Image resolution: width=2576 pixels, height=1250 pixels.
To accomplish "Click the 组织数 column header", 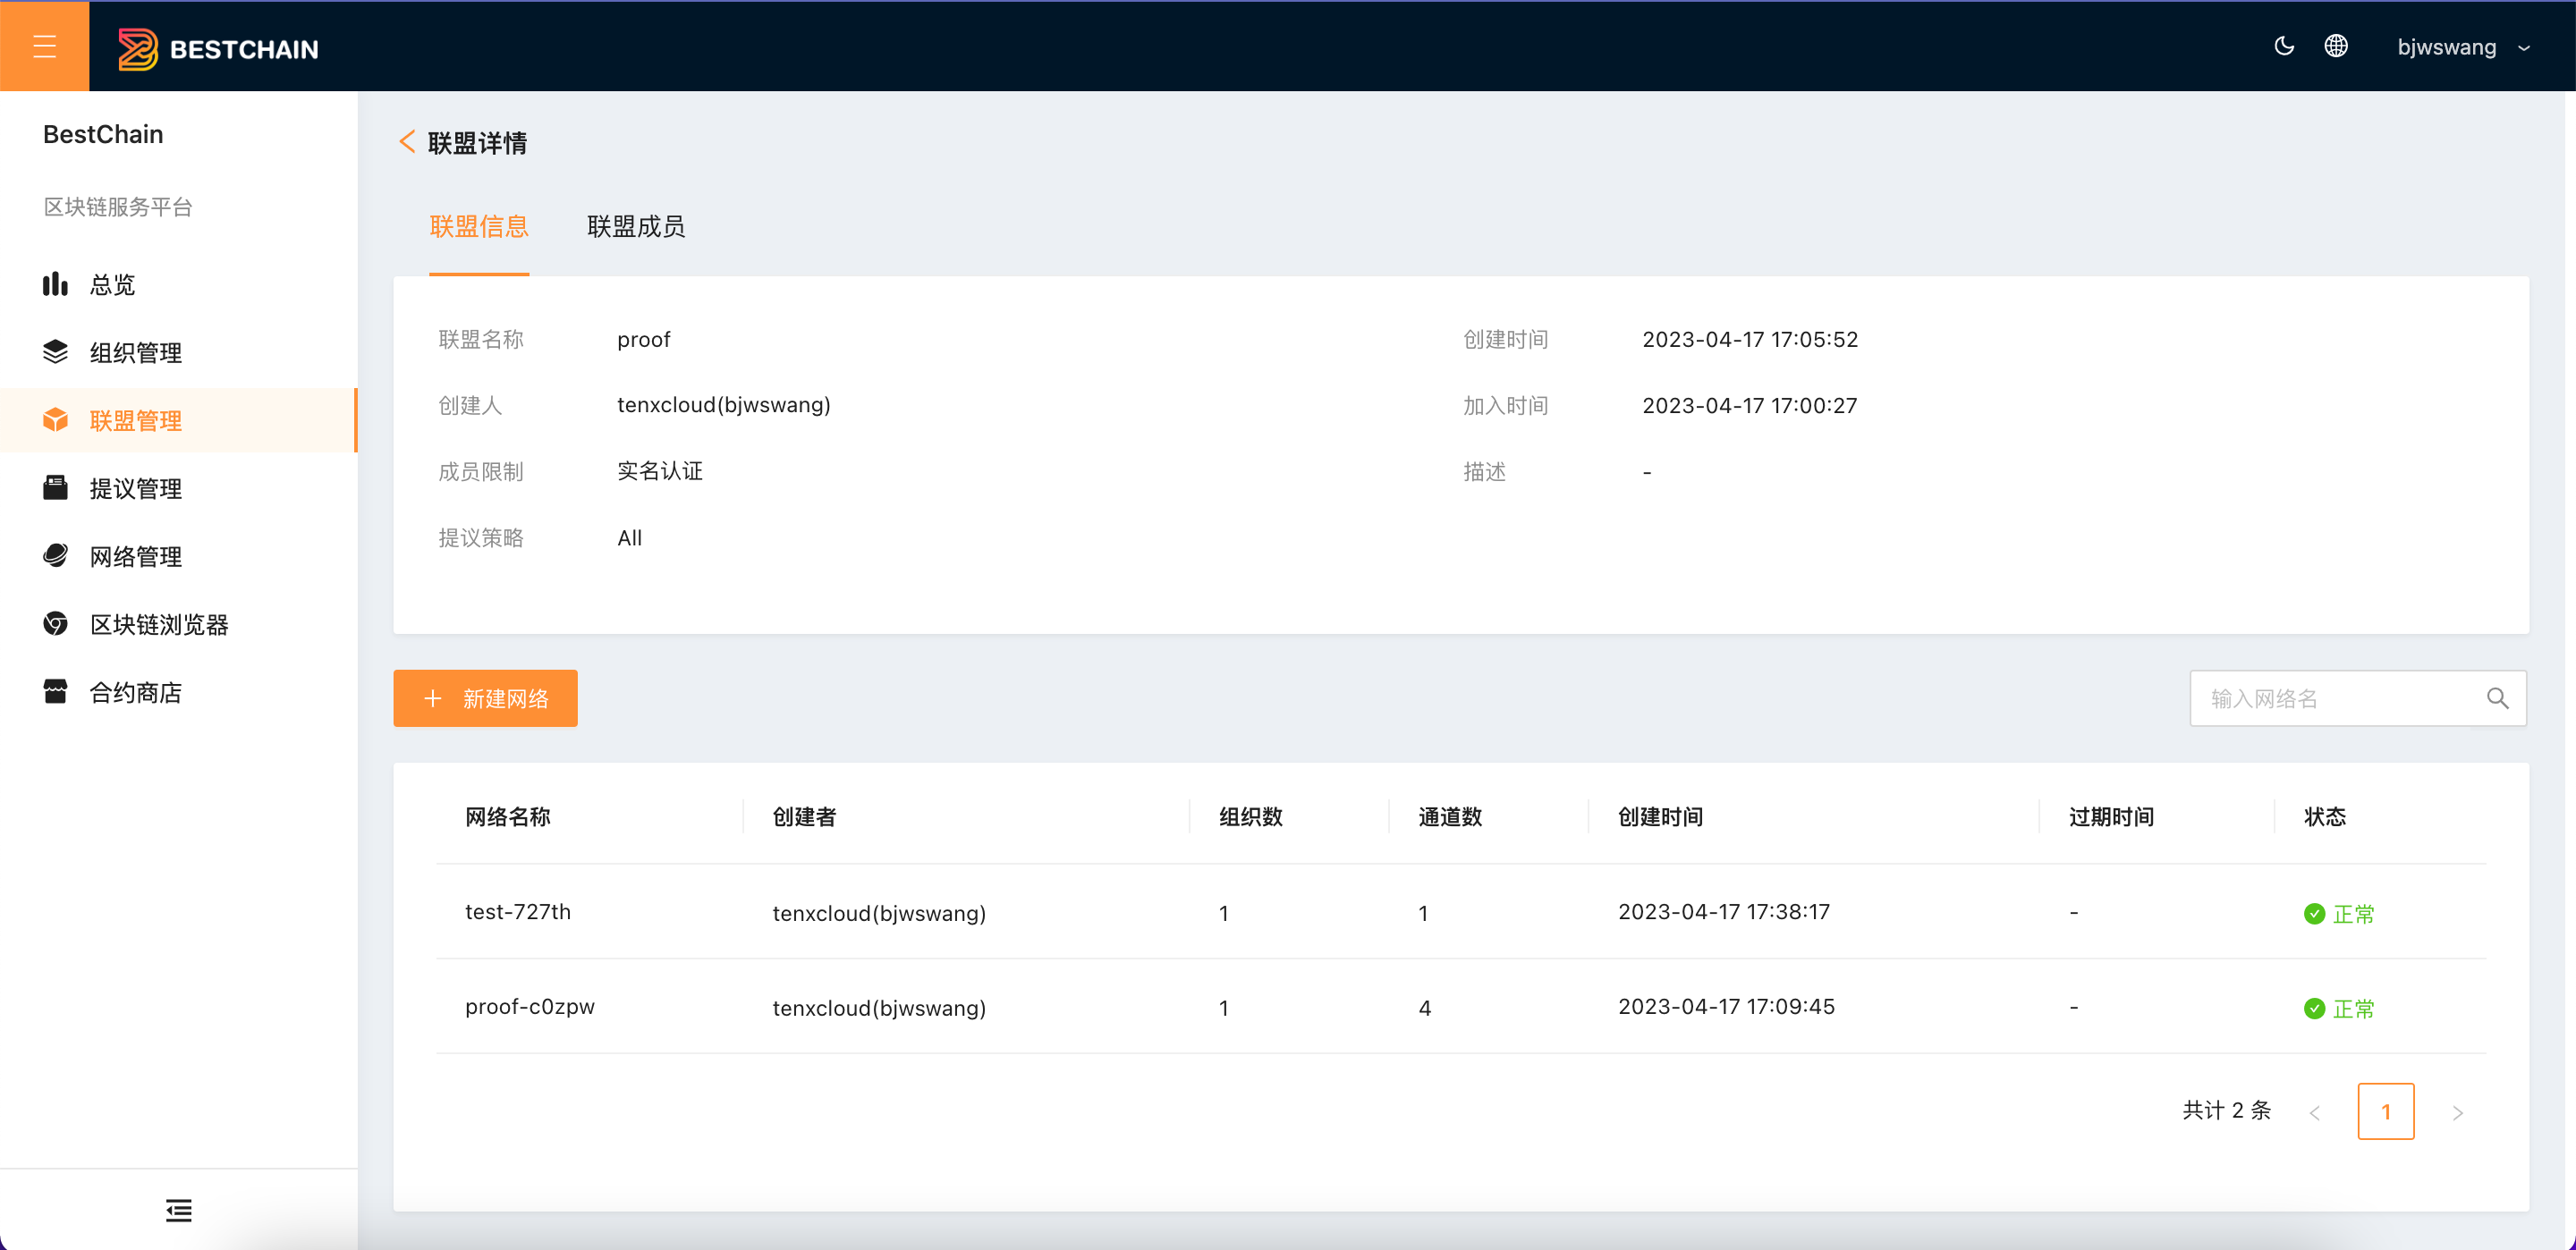I will [x=1251, y=816].
